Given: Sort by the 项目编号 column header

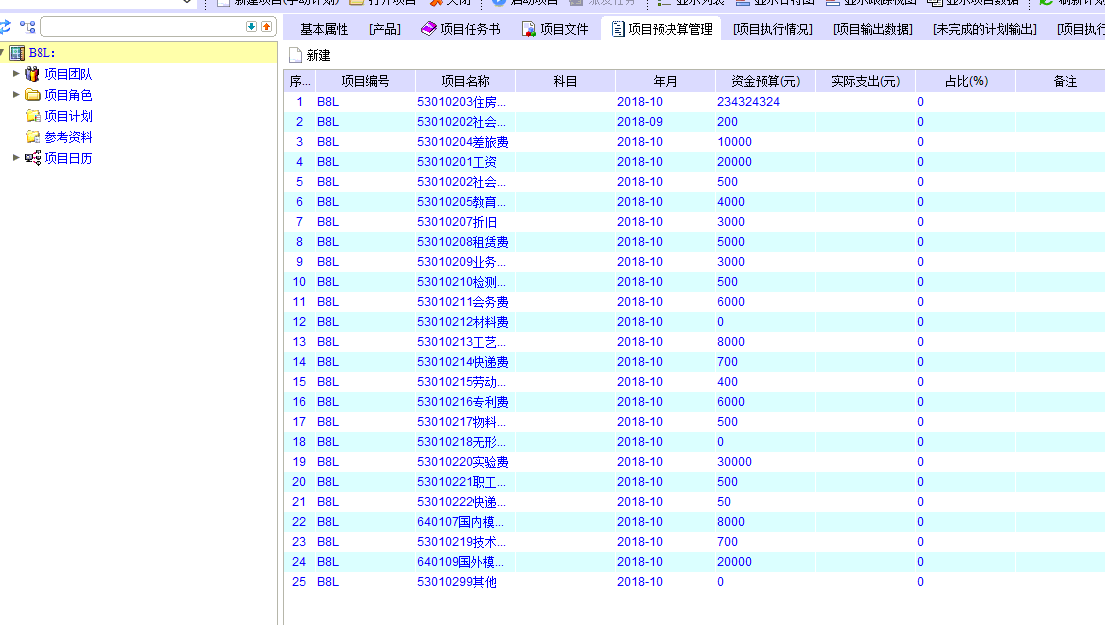Looking at the screenshot, I should click(x=365, y=82).
